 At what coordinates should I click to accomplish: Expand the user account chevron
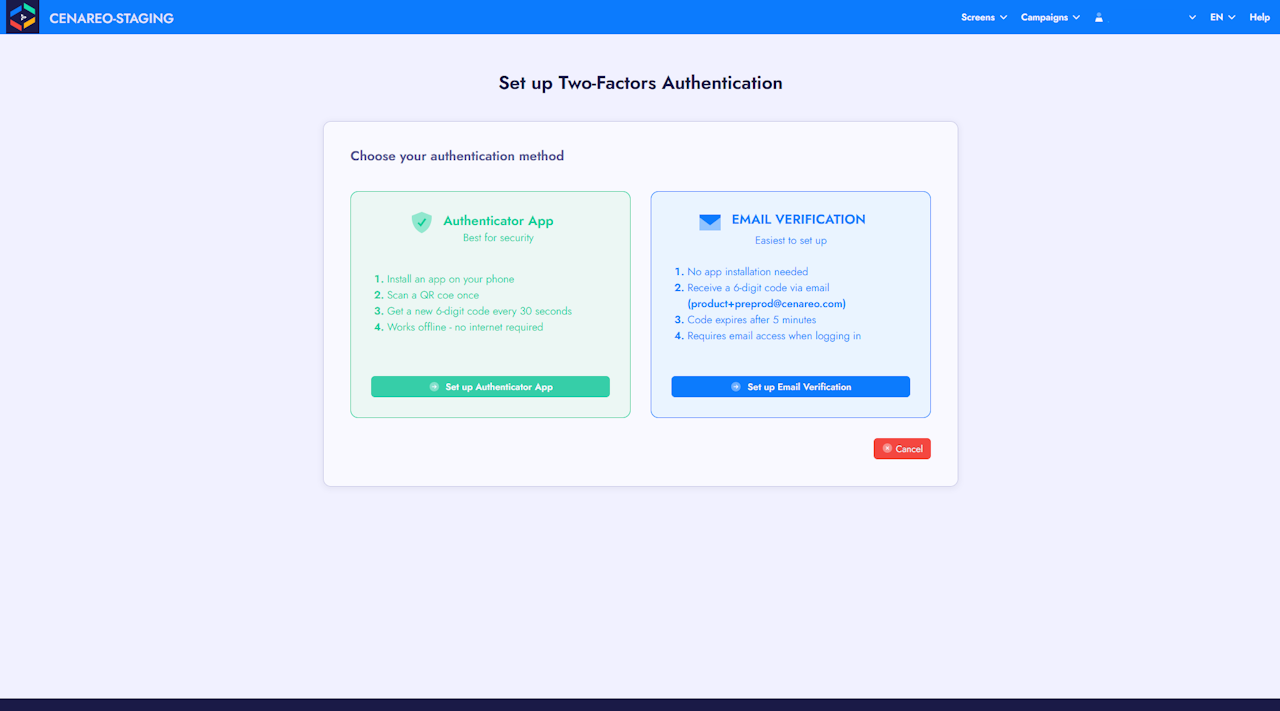pyautogui.click(x=1192, y=18)
